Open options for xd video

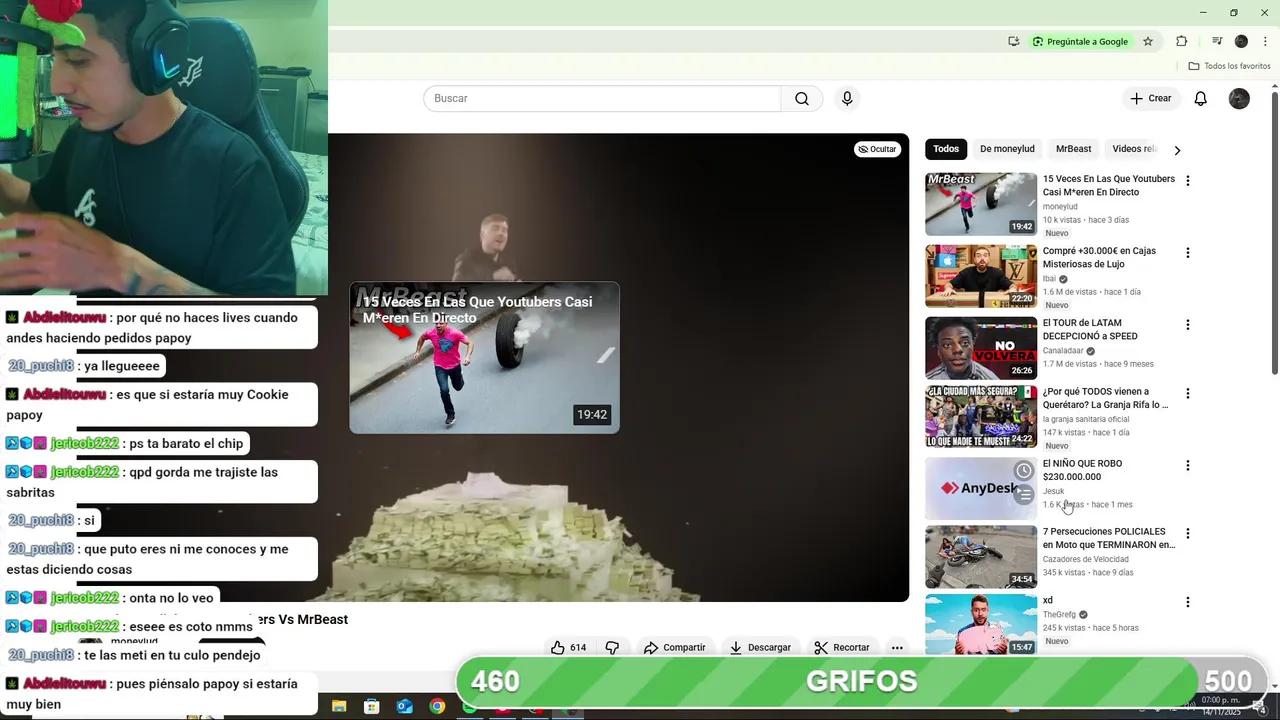point(1188,602)
